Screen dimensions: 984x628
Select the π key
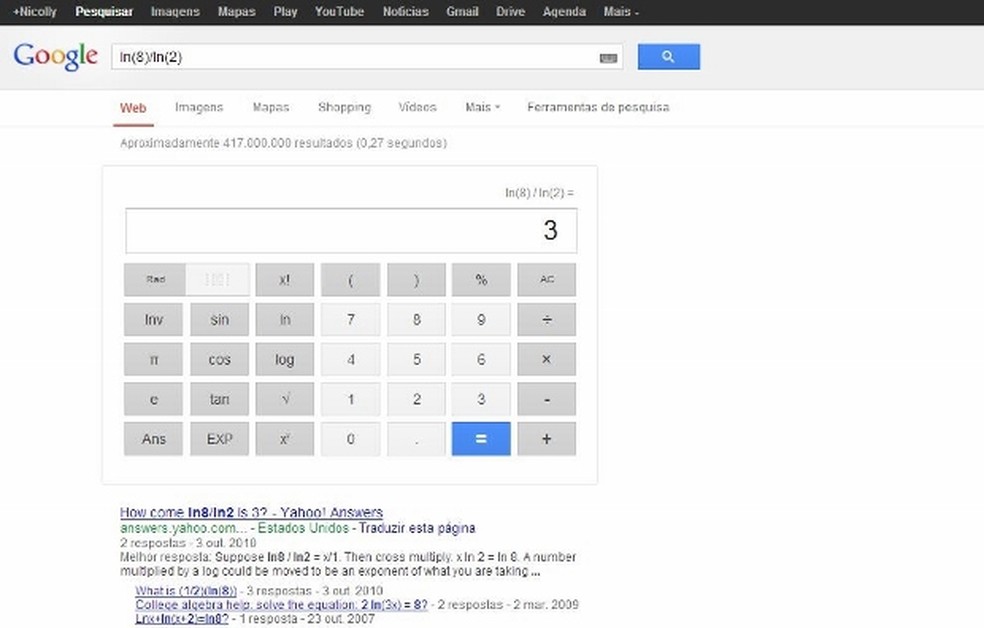click(153, 359)
